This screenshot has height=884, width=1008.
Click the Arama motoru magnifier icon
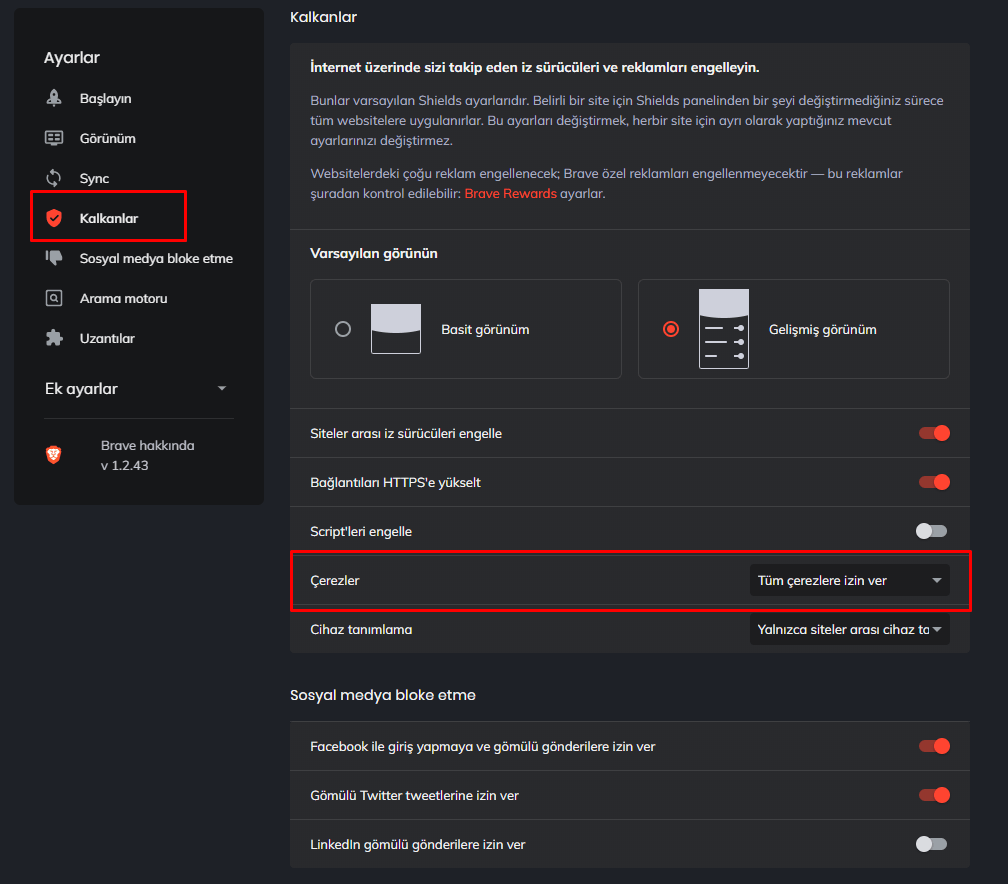(x=53, y=298)
